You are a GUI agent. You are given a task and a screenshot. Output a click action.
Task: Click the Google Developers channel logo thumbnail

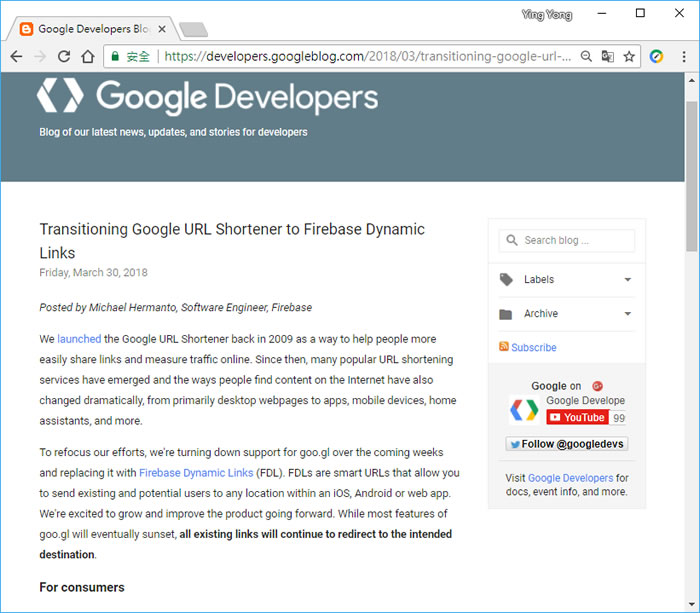pos(525,409)
